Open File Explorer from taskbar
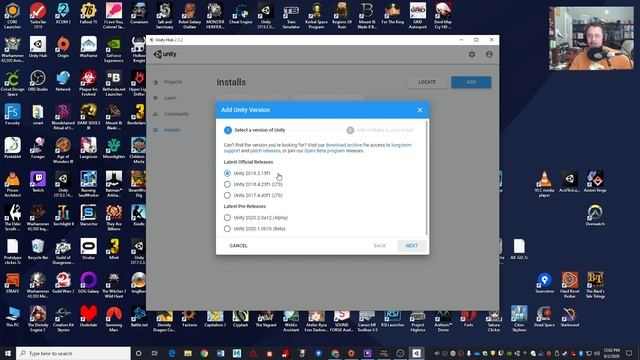 188,353
